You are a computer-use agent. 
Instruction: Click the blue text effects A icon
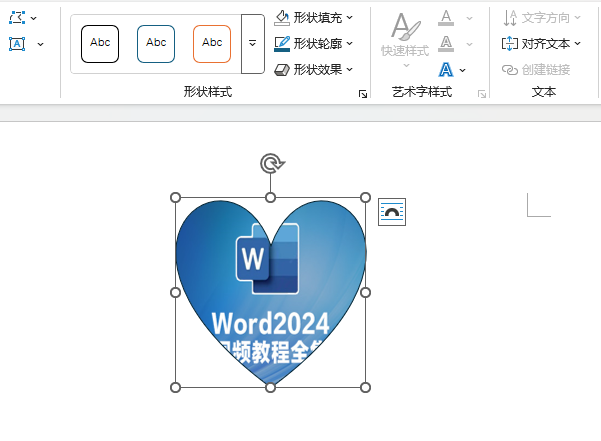[x=446, y=70]
